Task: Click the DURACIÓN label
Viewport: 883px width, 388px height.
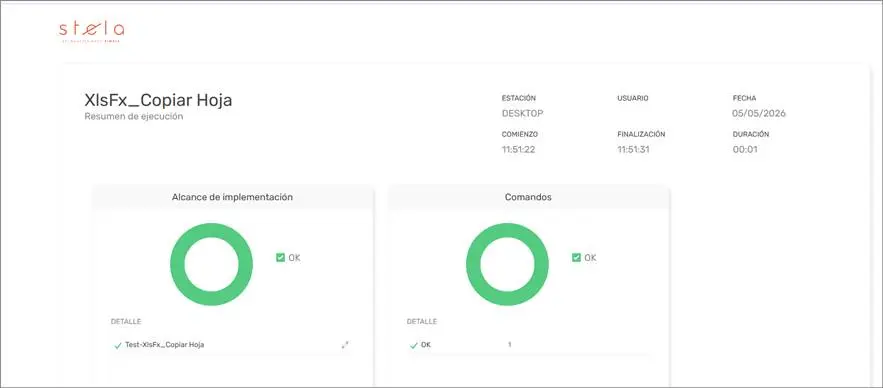Action: tap(751, 135)
